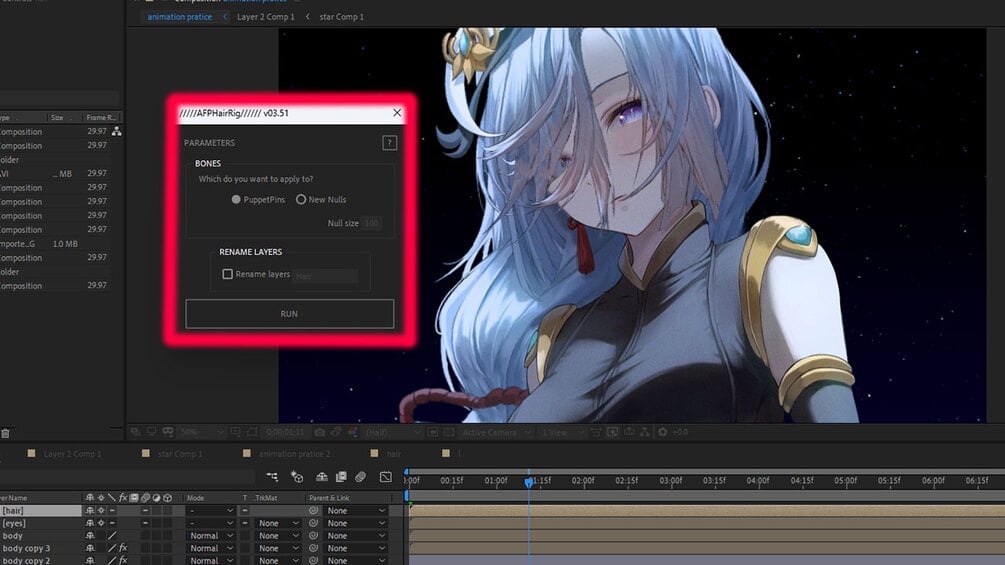1005x565 pixels.
Task: Click the Motion Blur column header icon
Action: click(x=145, y=498)
